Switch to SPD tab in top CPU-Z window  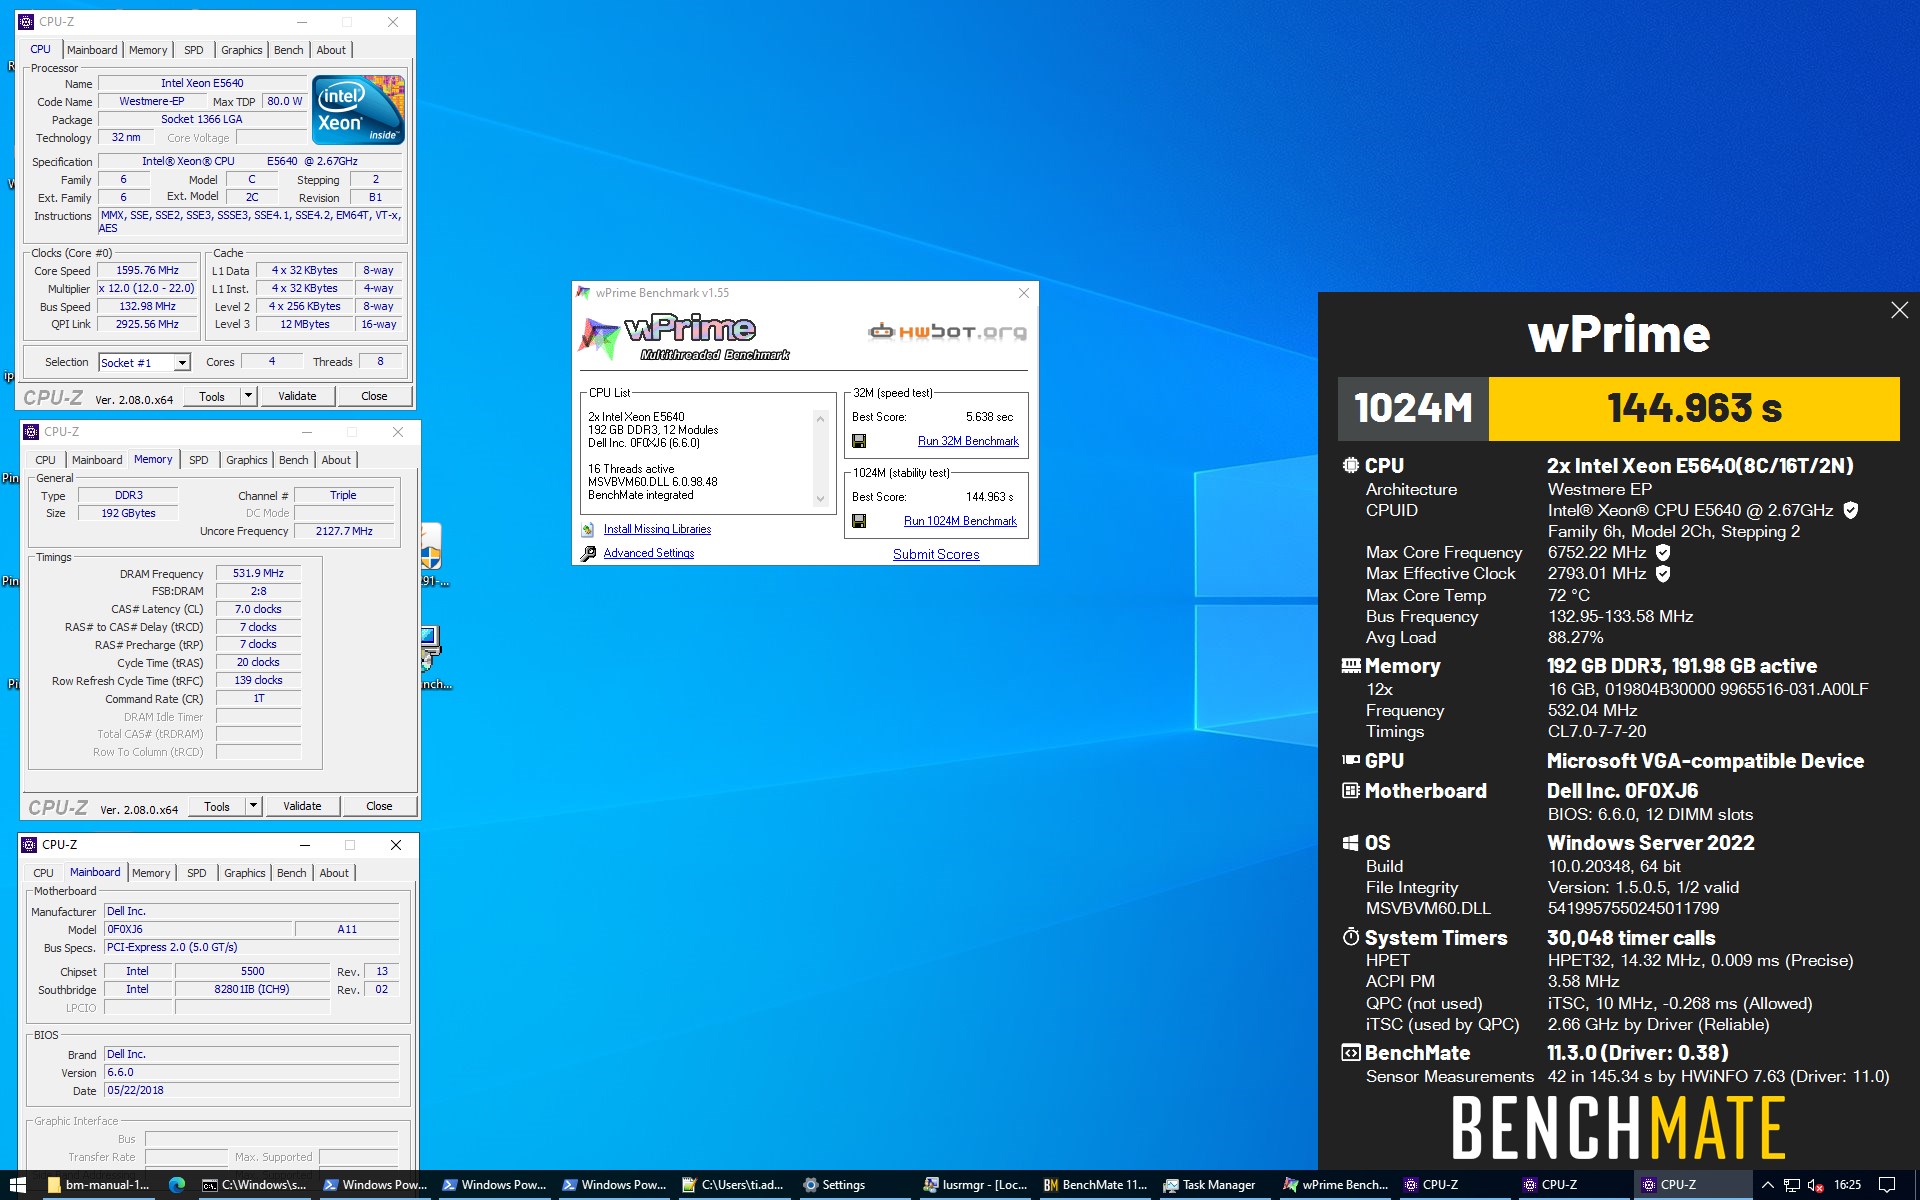click(193, 50)
